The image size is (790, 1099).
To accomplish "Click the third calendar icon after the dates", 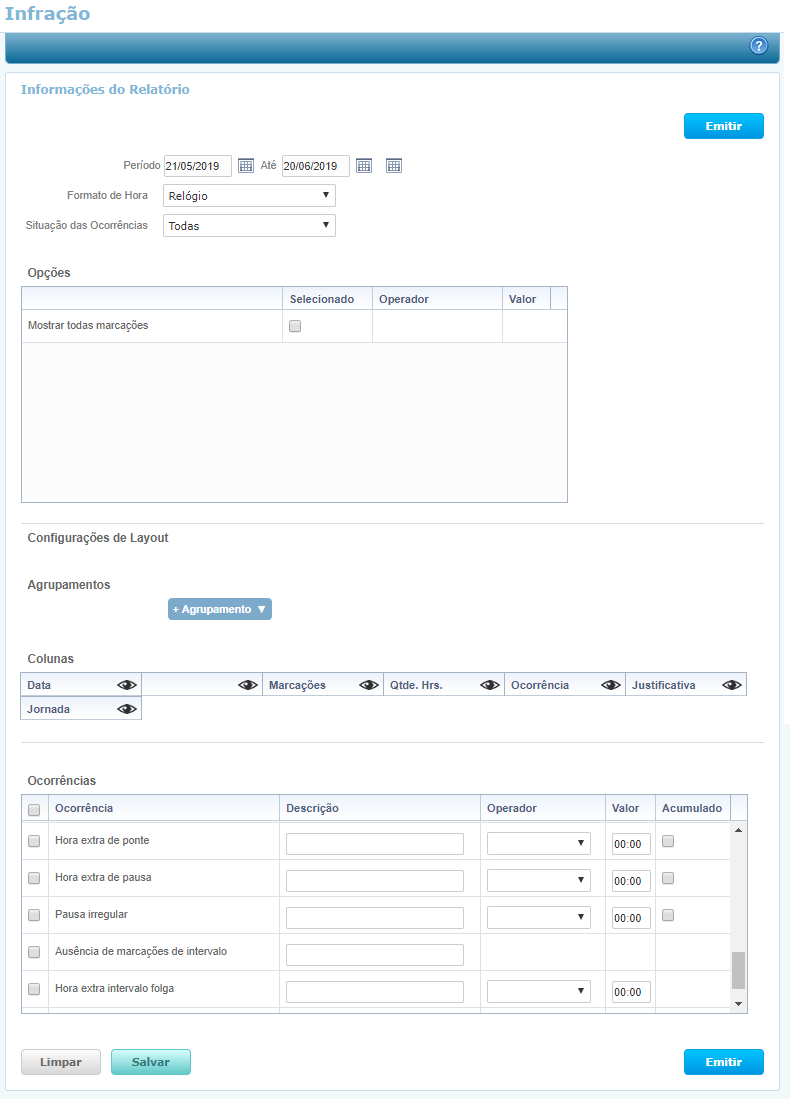I will [x=394, y=166].
